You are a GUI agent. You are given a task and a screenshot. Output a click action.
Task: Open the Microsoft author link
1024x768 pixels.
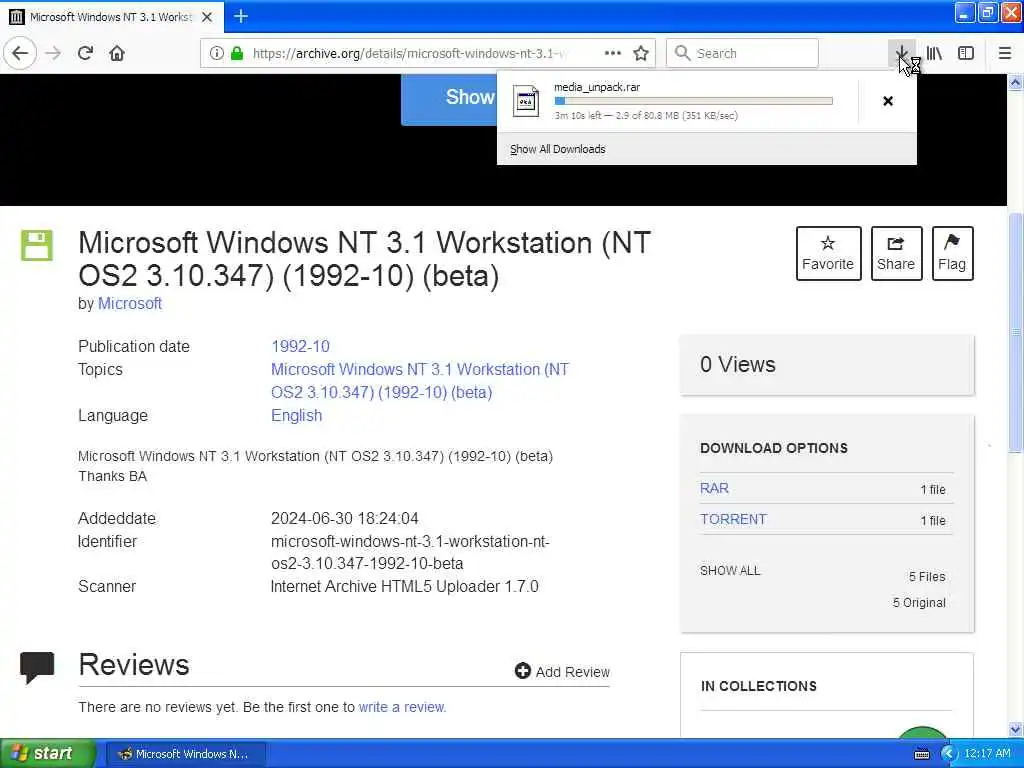coord(130,304)
